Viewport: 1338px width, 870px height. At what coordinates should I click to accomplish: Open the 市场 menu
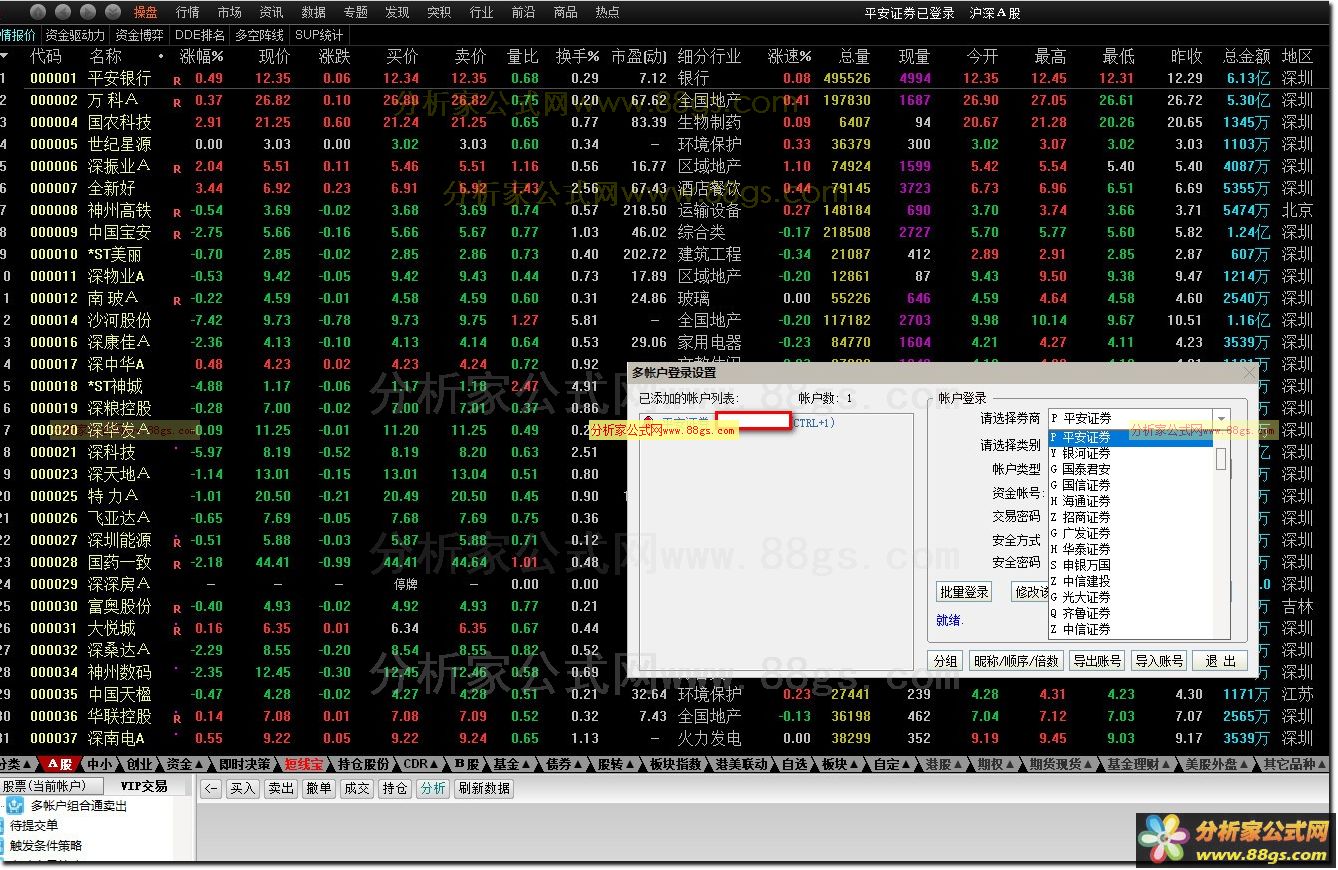pos(229,12)
